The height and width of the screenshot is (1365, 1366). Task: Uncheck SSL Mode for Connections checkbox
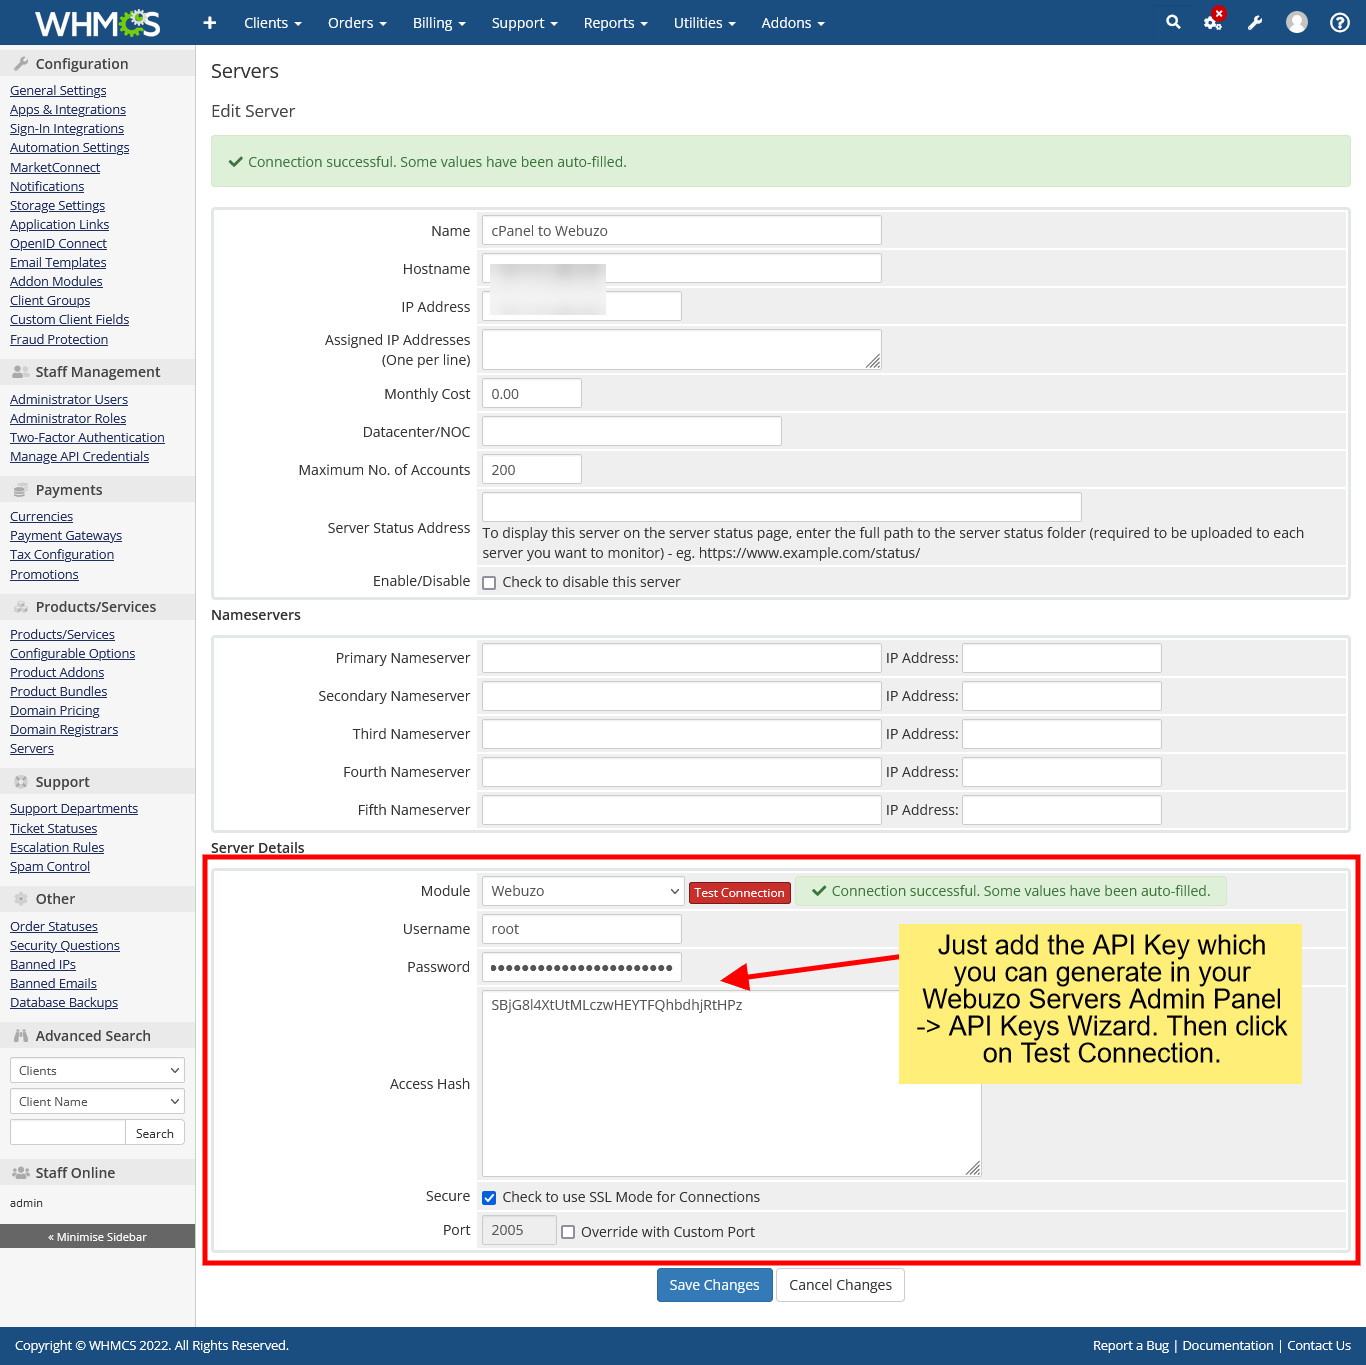tap(490, 1198)
